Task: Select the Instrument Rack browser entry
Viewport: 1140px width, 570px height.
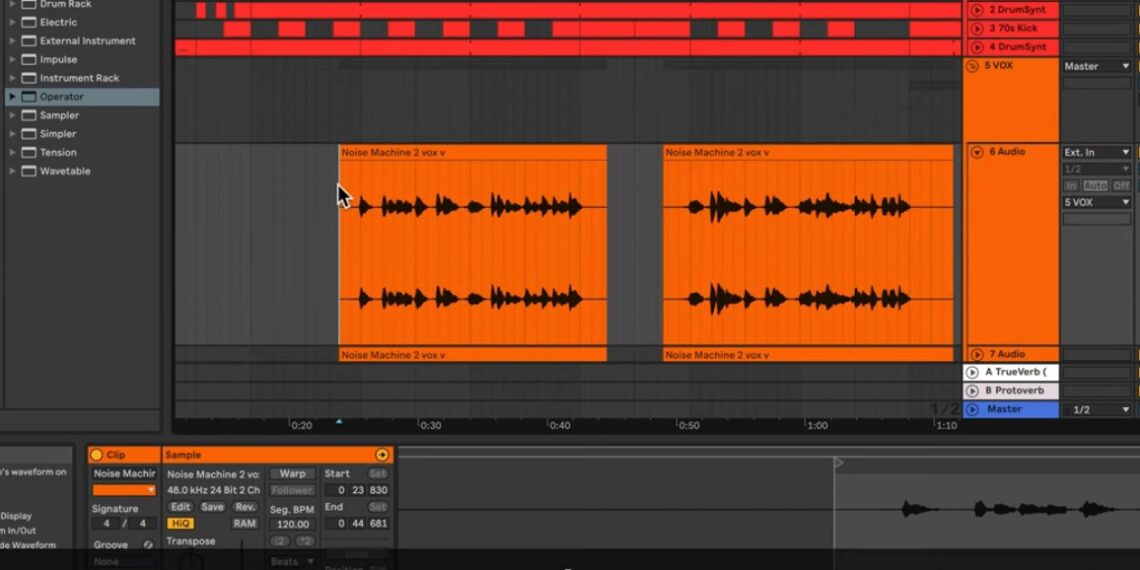Action: pyautogui.click(x=79, y=78)
